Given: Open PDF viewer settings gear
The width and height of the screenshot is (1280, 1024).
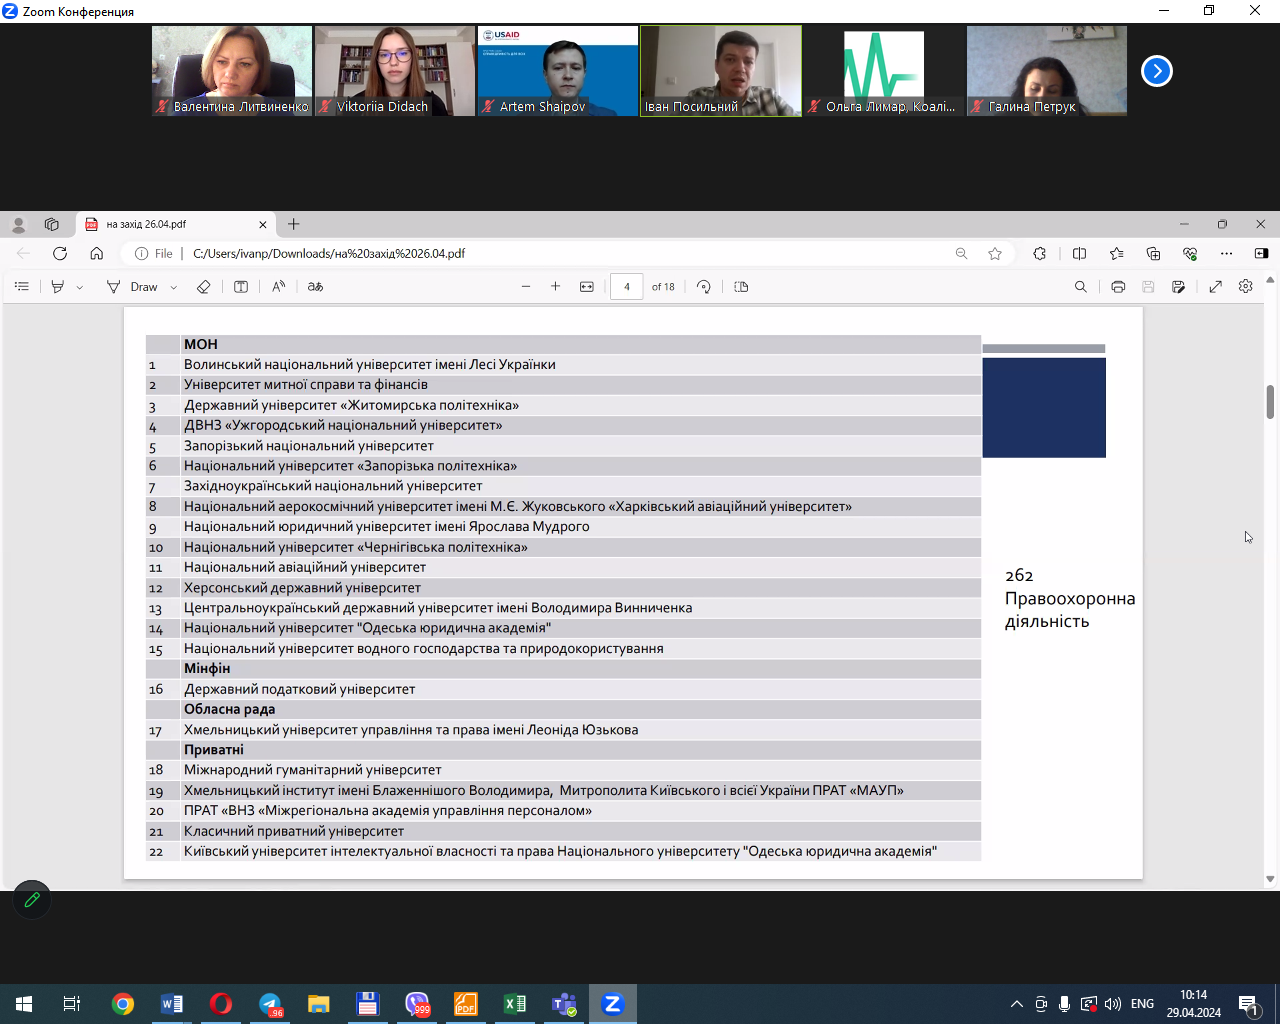Looking at the screenshot, I should (1246, 287).
